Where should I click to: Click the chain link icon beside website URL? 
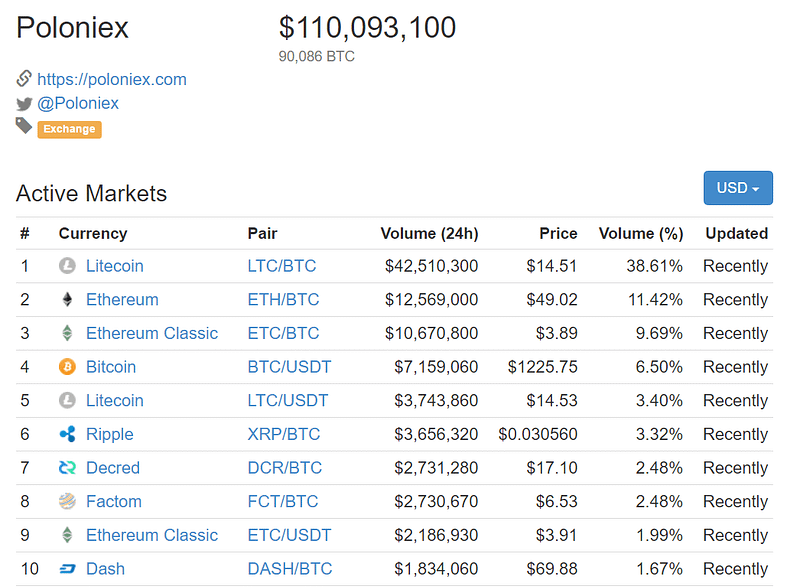[24, 79]
